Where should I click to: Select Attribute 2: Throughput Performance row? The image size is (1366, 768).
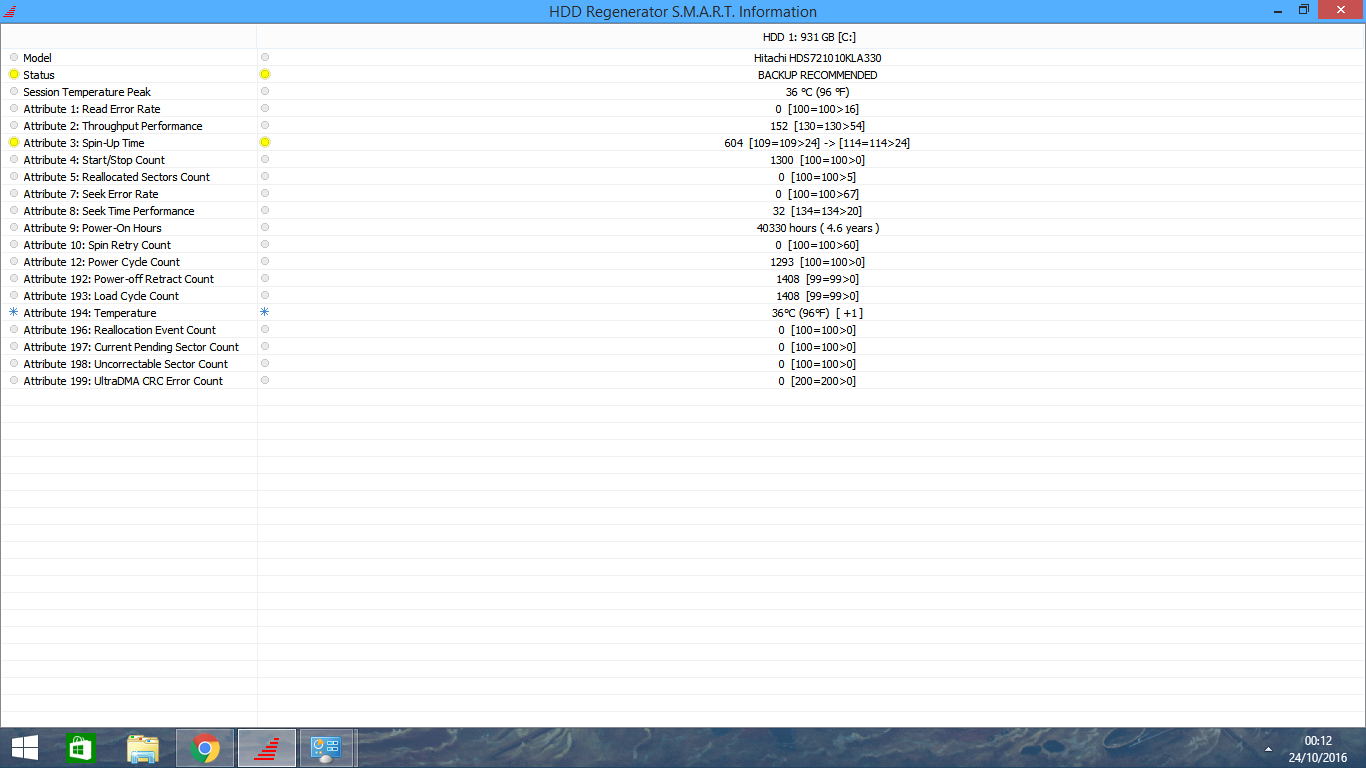click(x=113, y=126)
